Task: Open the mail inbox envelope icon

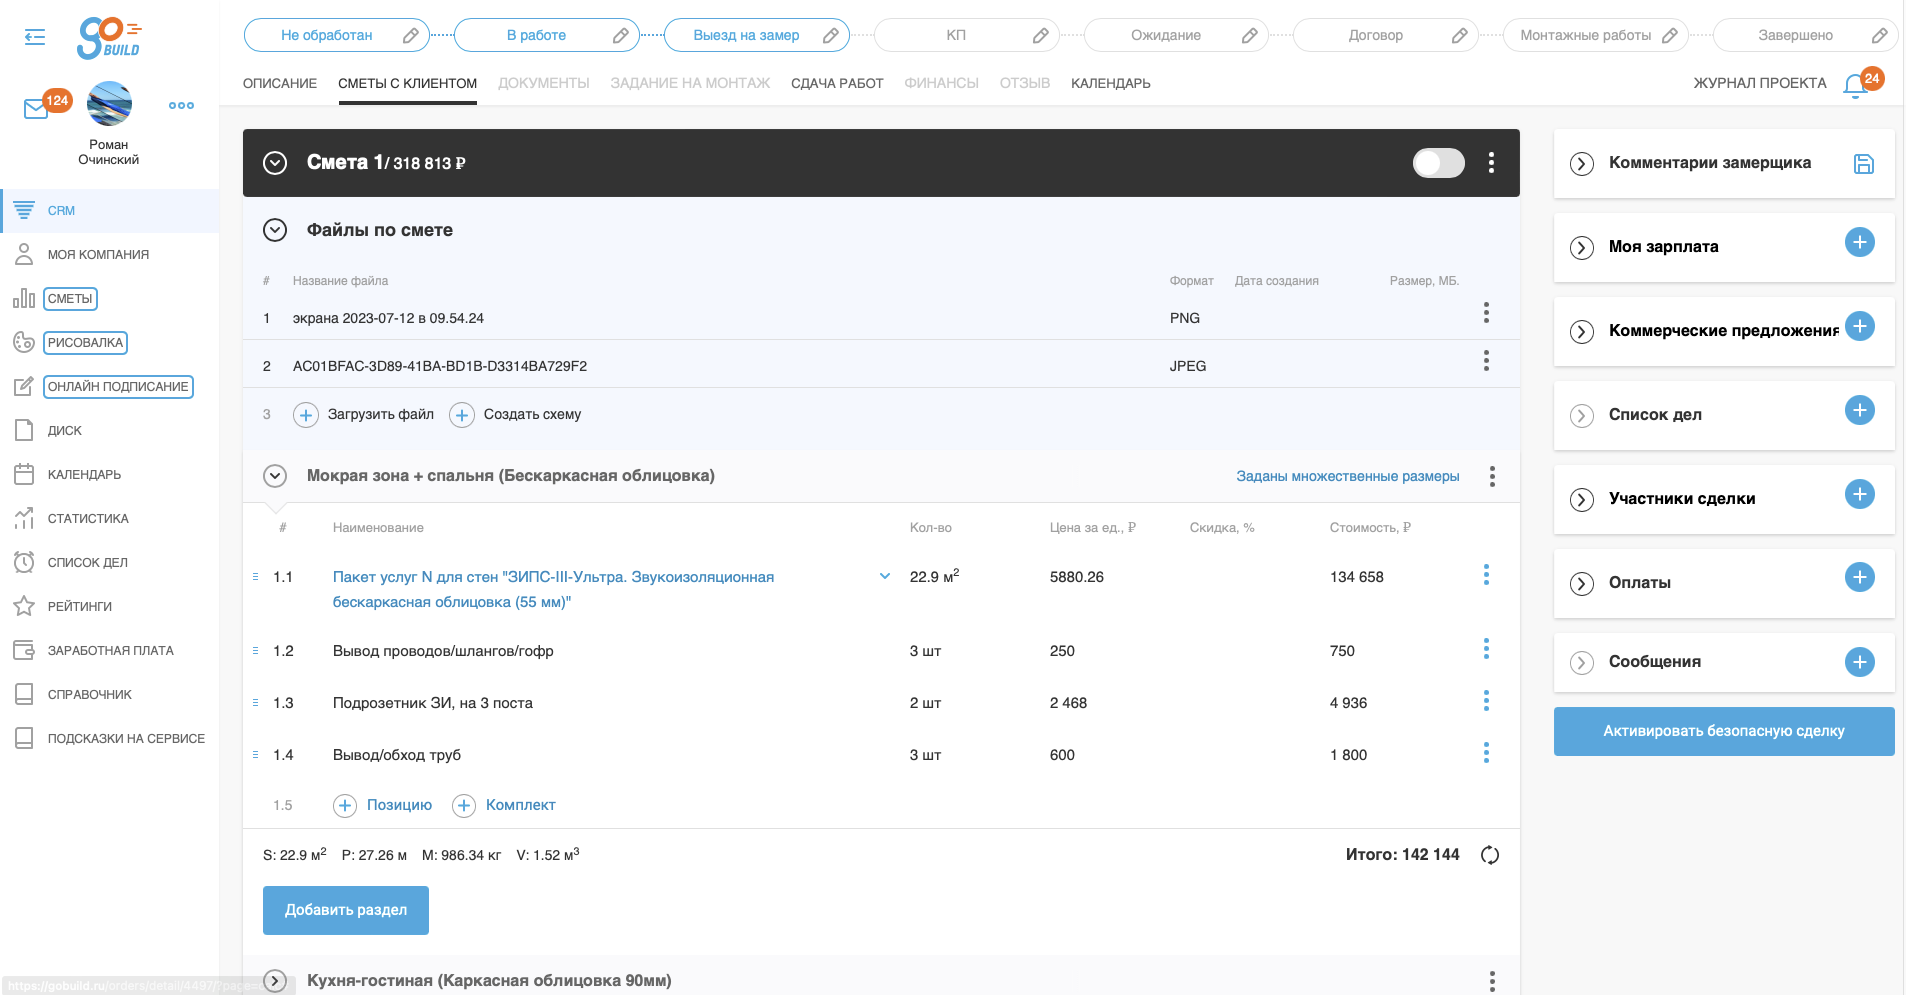Action: [x=36, y=108]
